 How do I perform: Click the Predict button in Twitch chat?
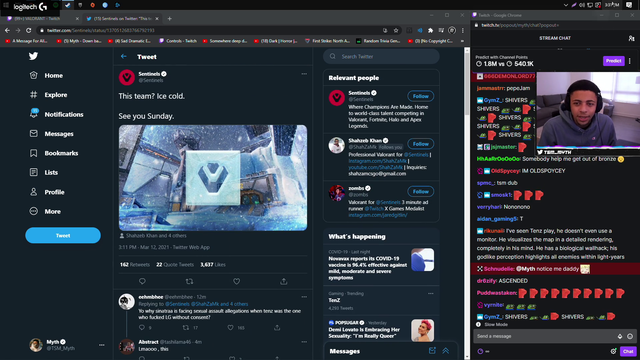click(613, 61)
